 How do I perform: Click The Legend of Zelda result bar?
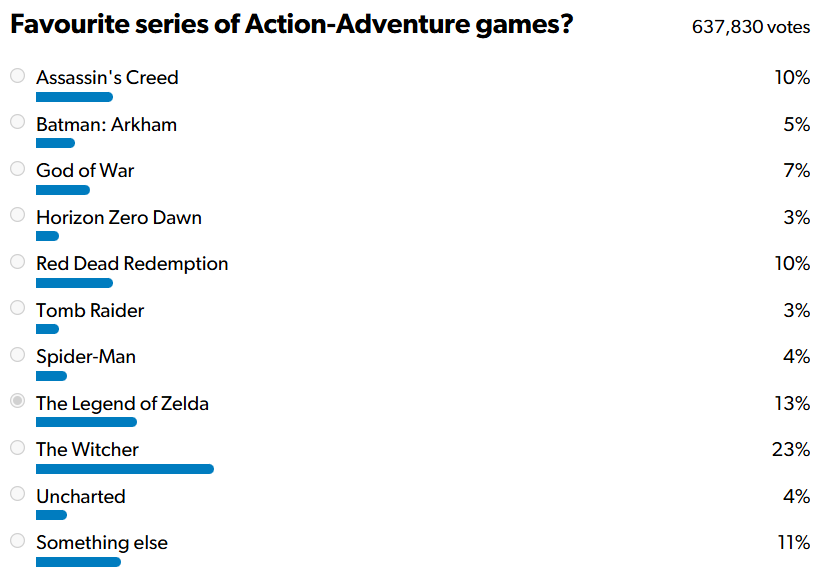tap(86, 422)
